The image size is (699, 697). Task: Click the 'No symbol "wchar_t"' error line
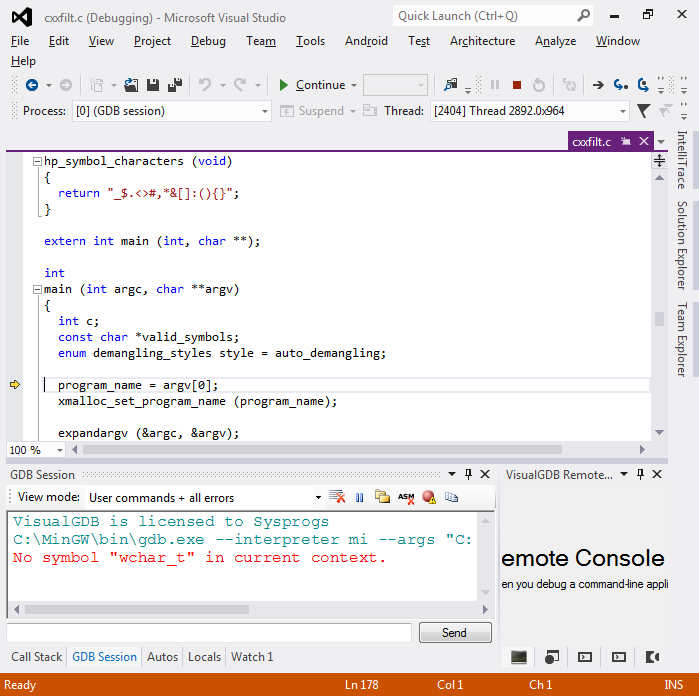coord(199,558)
